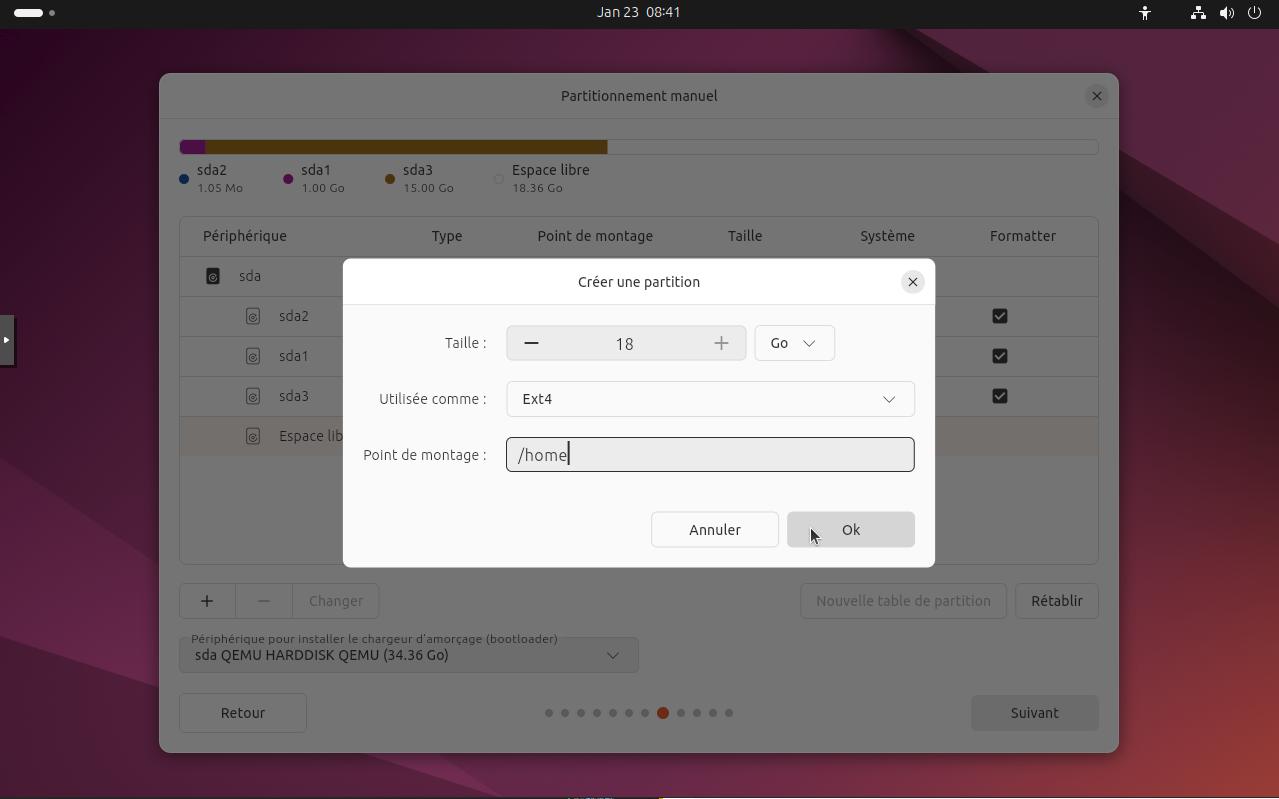Close the Créer une partition dialog
The height and width of the screenshot is (799, 1279).
pyautogui.click(x=912, y=282)
